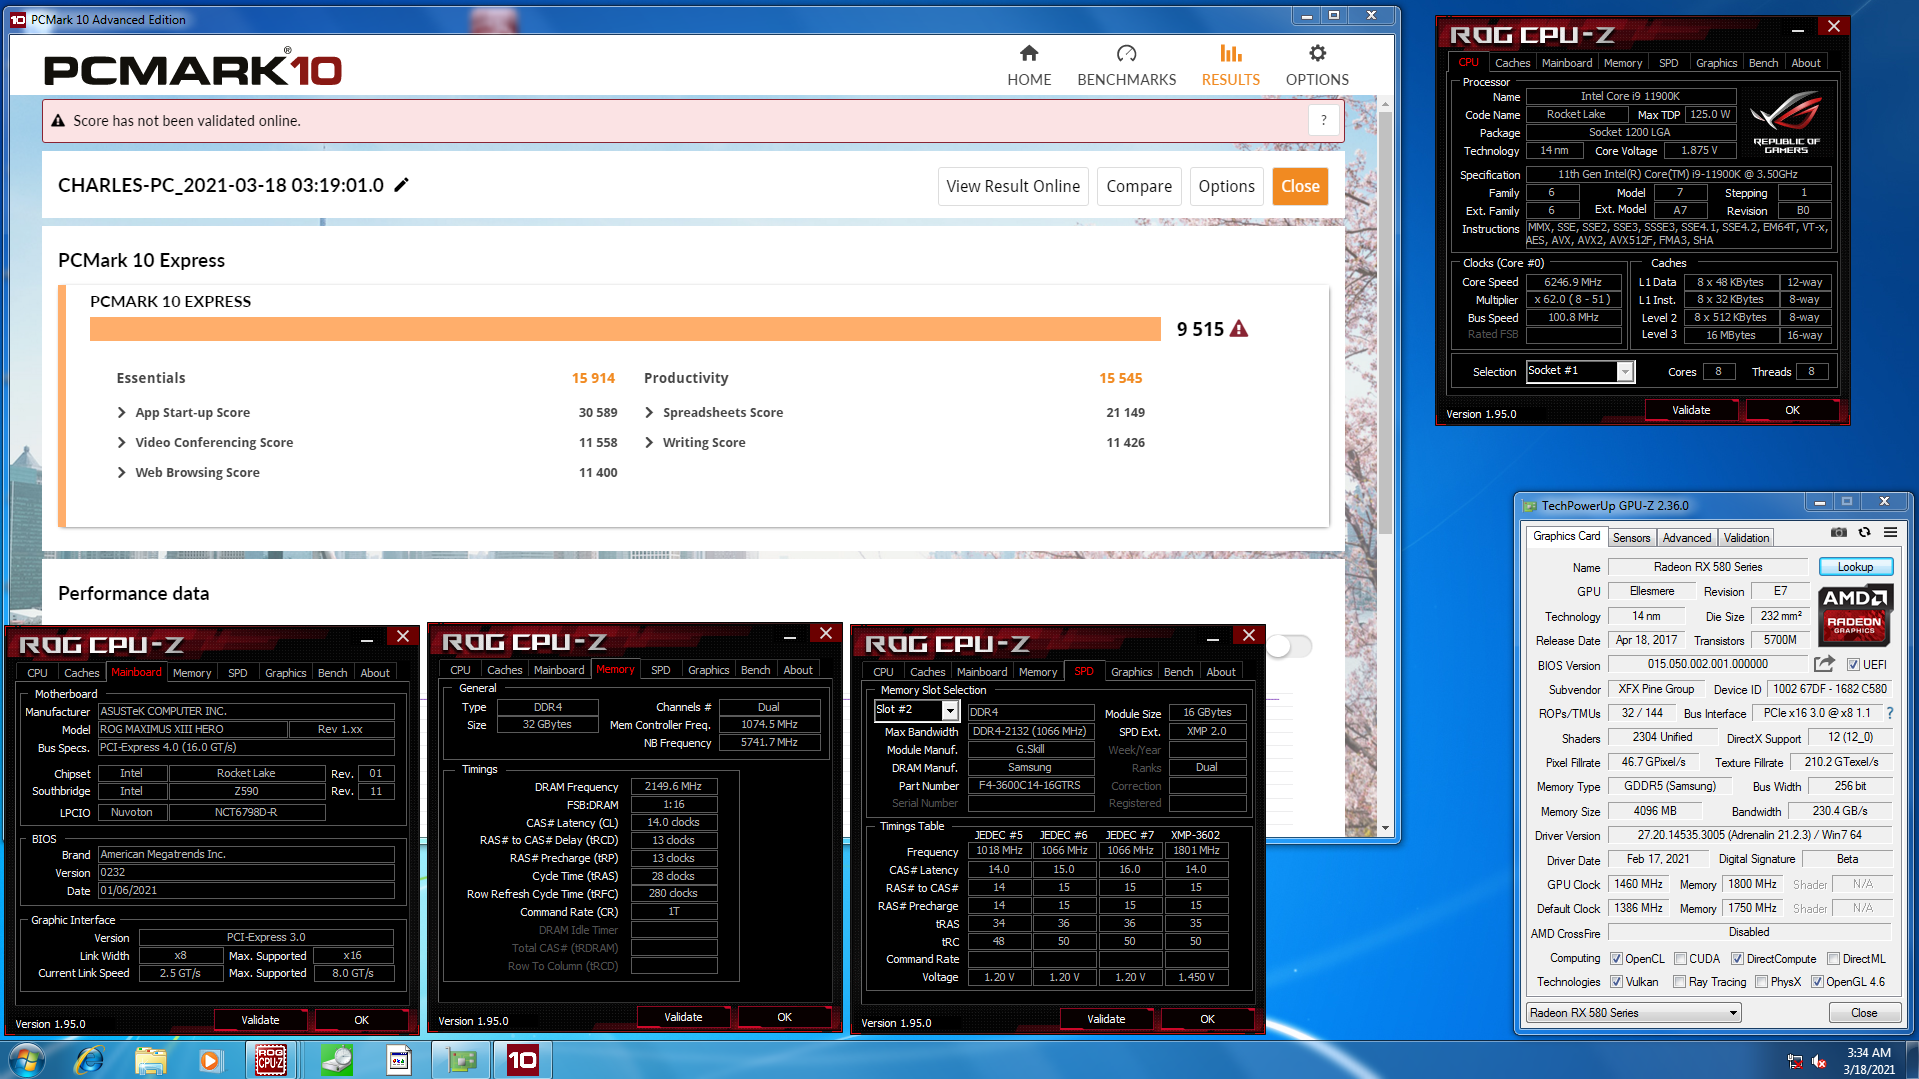
Task: Click OK in the Memory CPU-Z window
Action: (x=784, y=1017)
